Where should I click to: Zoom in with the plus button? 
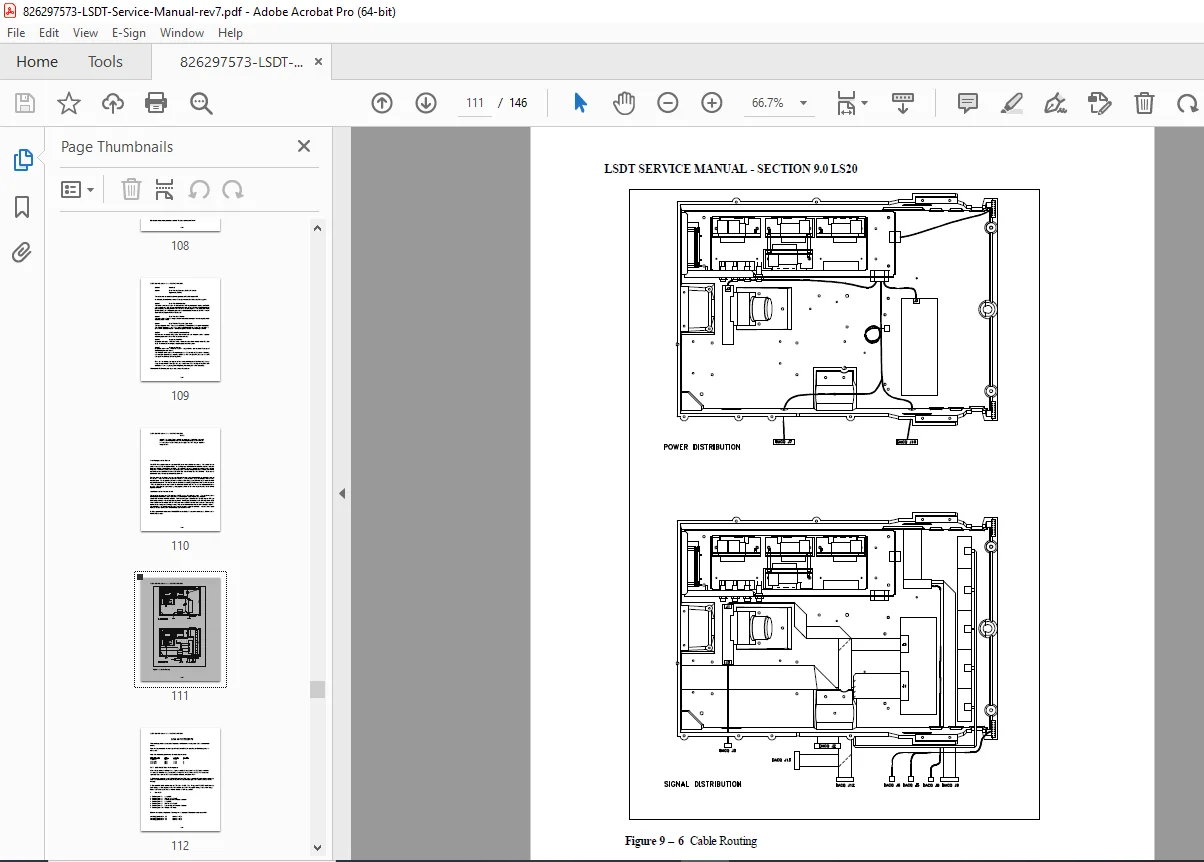pos(711,103)
